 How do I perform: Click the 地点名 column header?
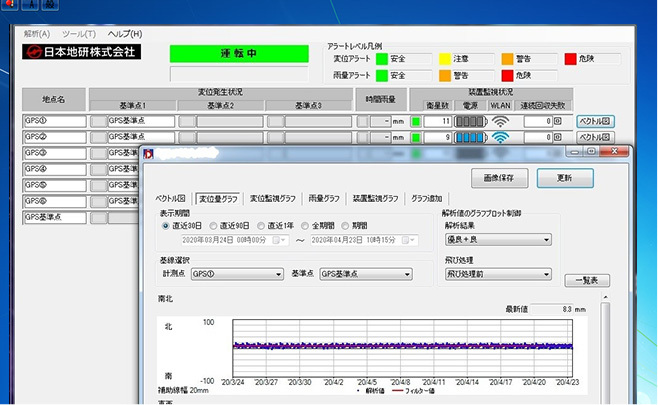[54, 99]
